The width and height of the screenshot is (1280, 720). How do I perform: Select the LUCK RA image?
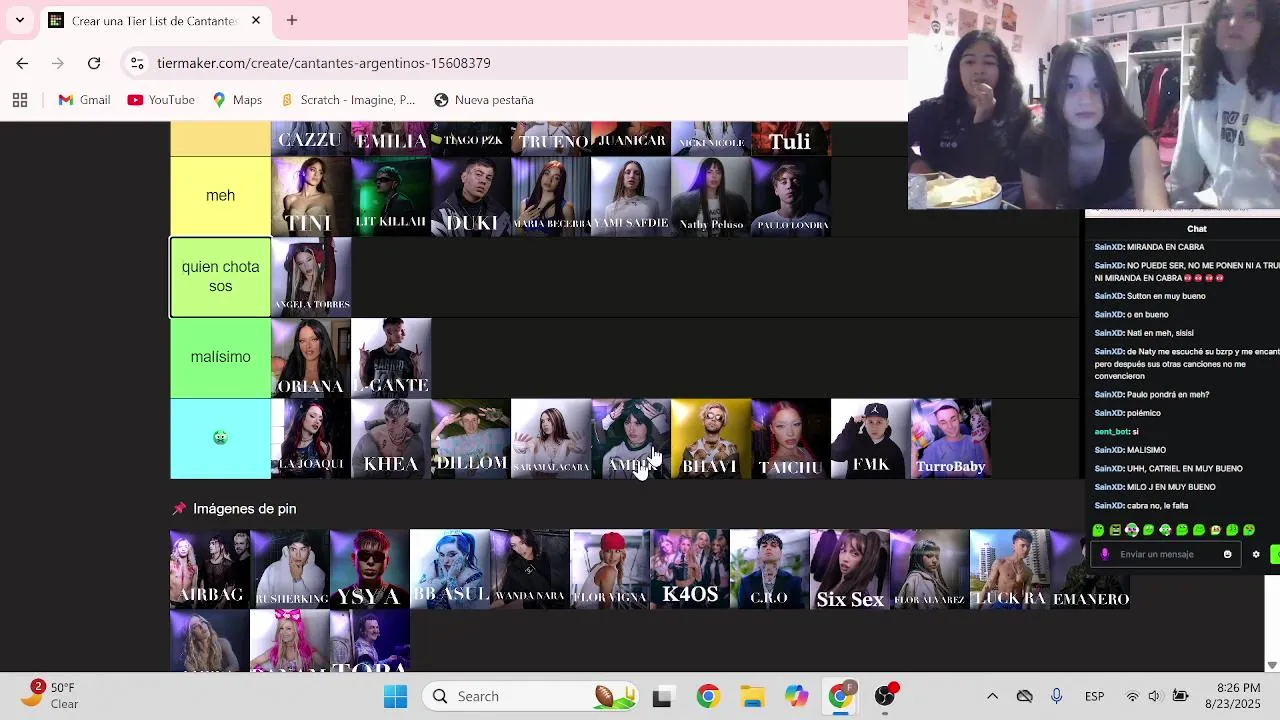(x=1010, y=569)
